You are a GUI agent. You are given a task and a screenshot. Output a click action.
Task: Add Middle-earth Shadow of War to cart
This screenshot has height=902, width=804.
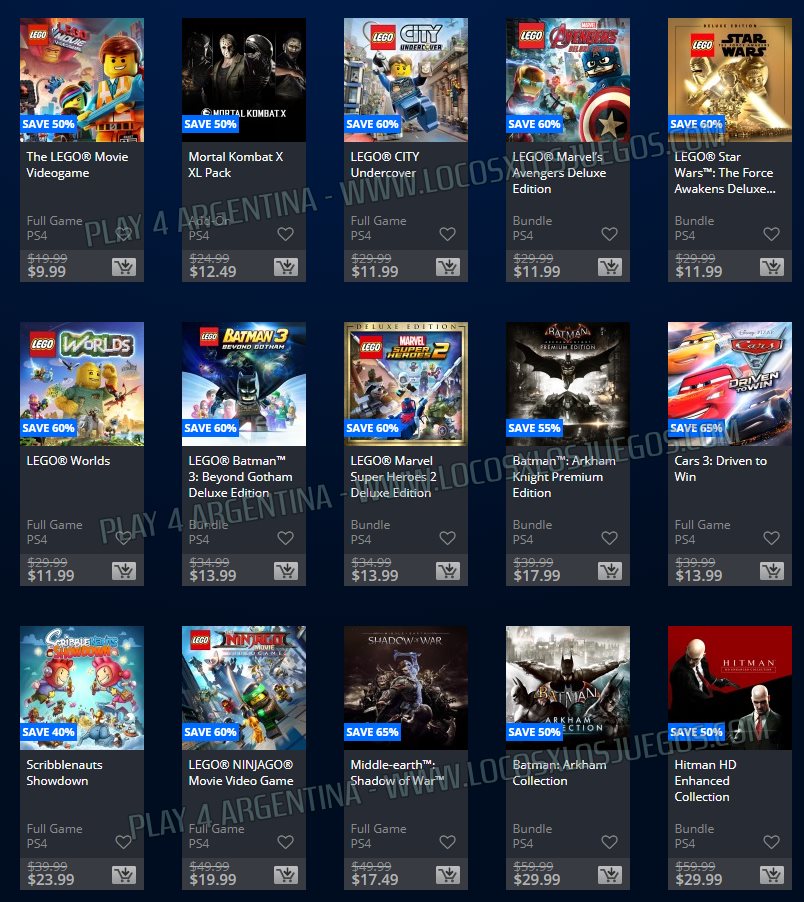point(448,875)
